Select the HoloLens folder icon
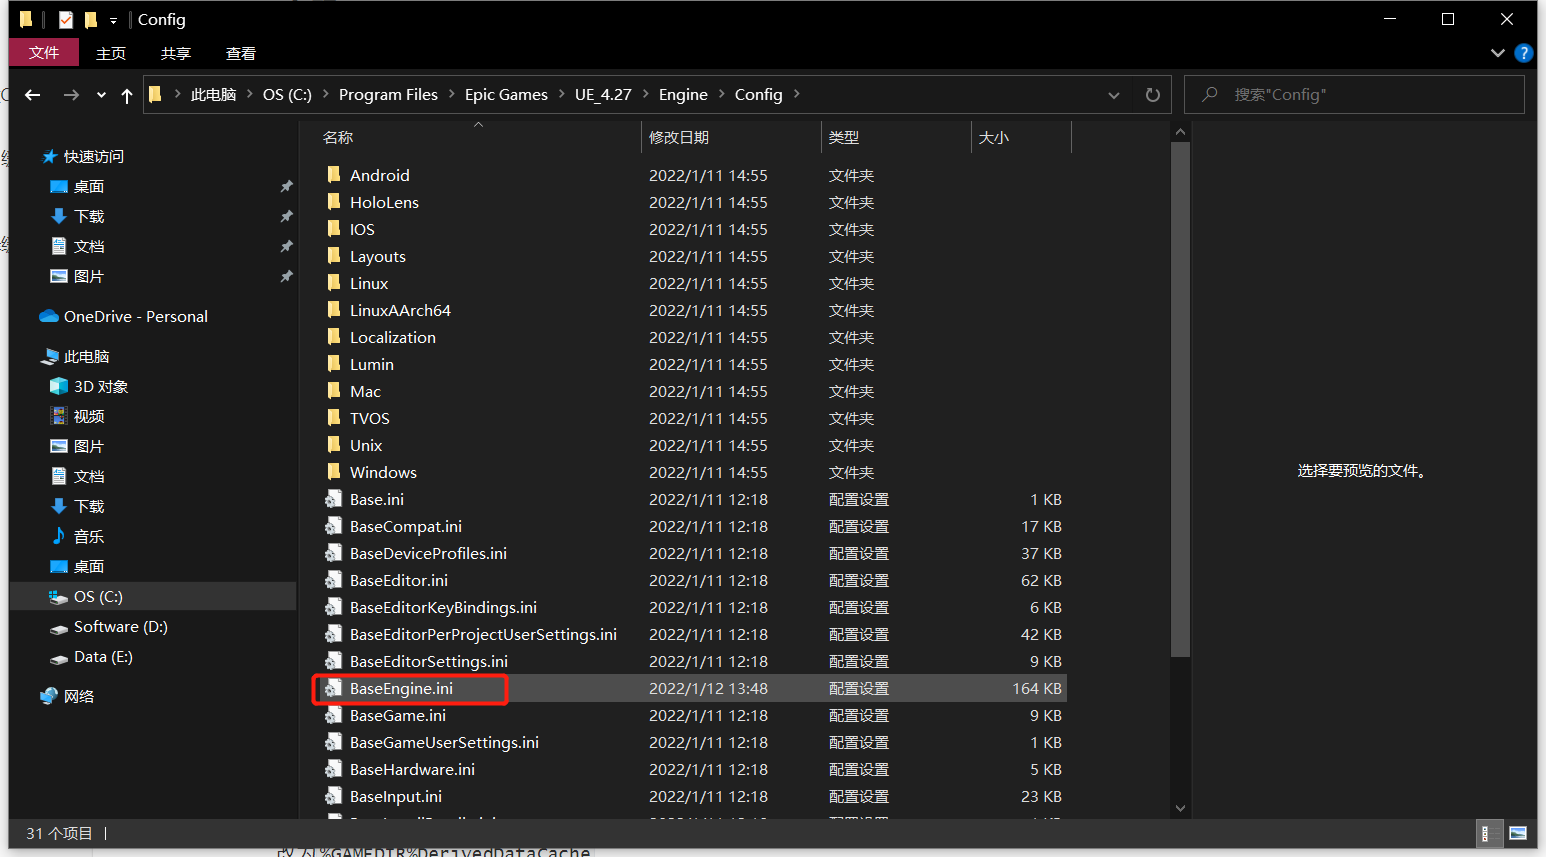Viewport: 1546px width, 857px height. 334,201
